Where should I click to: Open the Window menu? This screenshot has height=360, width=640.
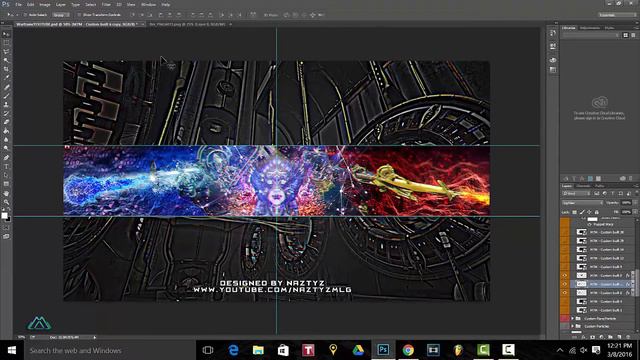click(x=148, y=4)
